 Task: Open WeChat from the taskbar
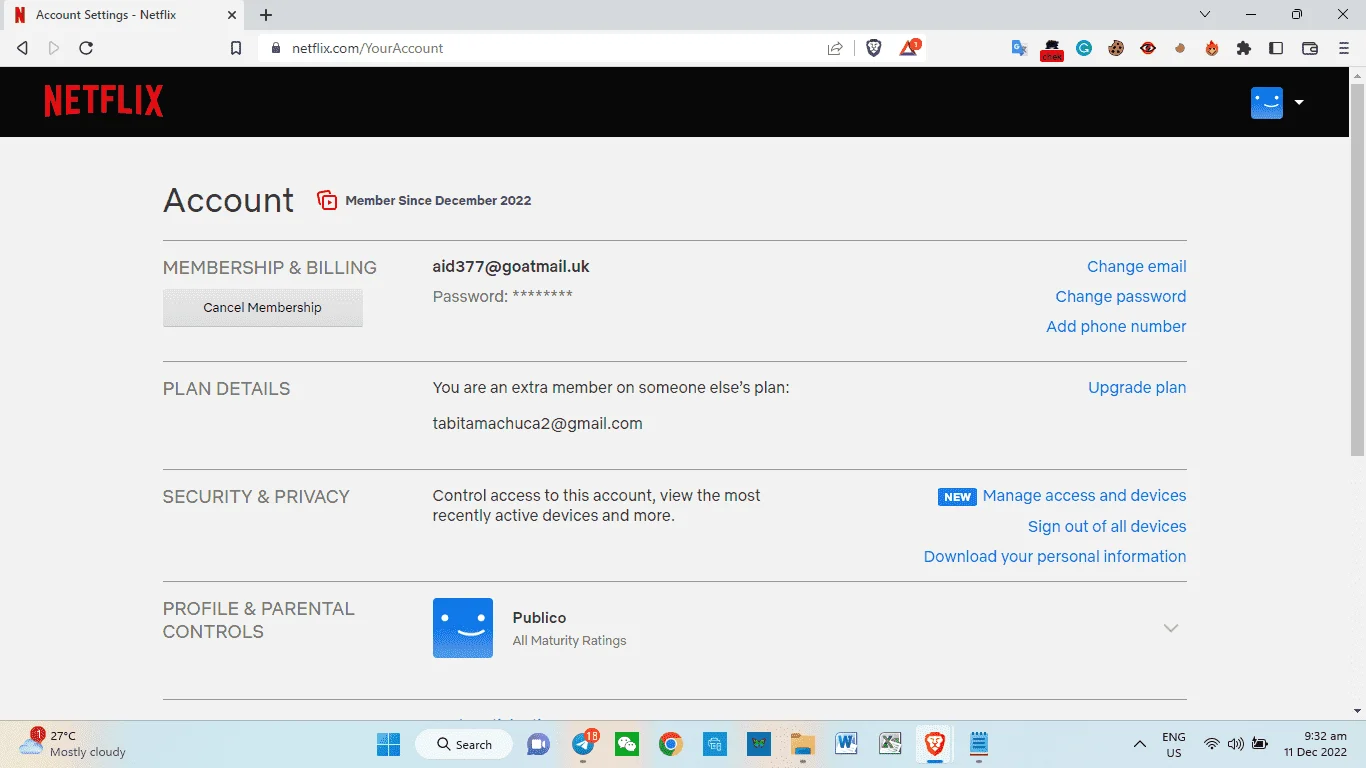(627, 744)
